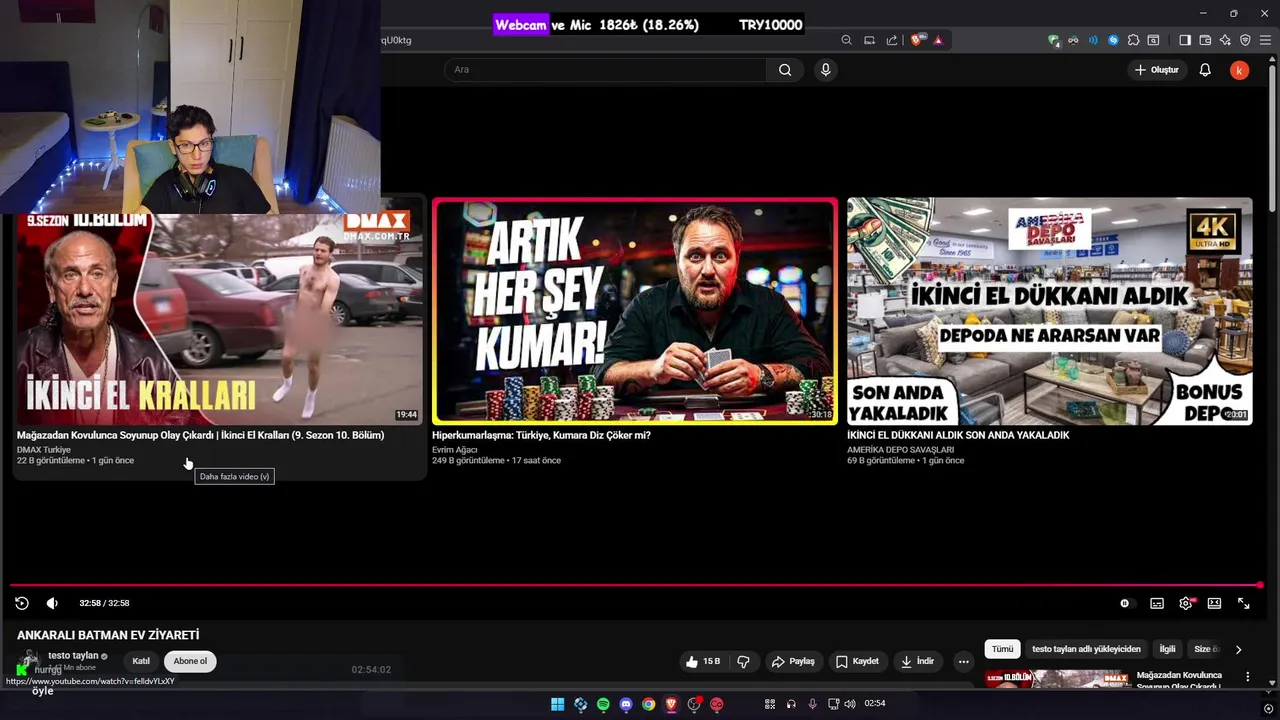The image size is (1280, 720).
Task: Open the Hiperkumarlaşma video title link
Action: (x=541, y=435)
